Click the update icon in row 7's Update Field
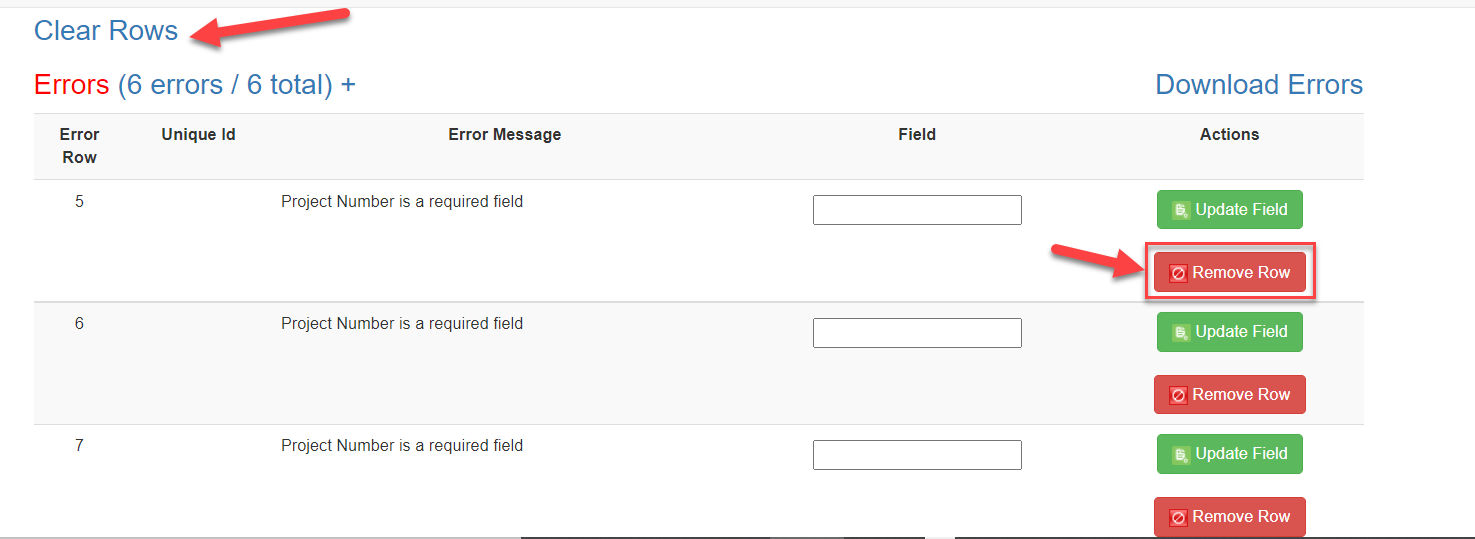1475x539 pixels. [1180, 454]
